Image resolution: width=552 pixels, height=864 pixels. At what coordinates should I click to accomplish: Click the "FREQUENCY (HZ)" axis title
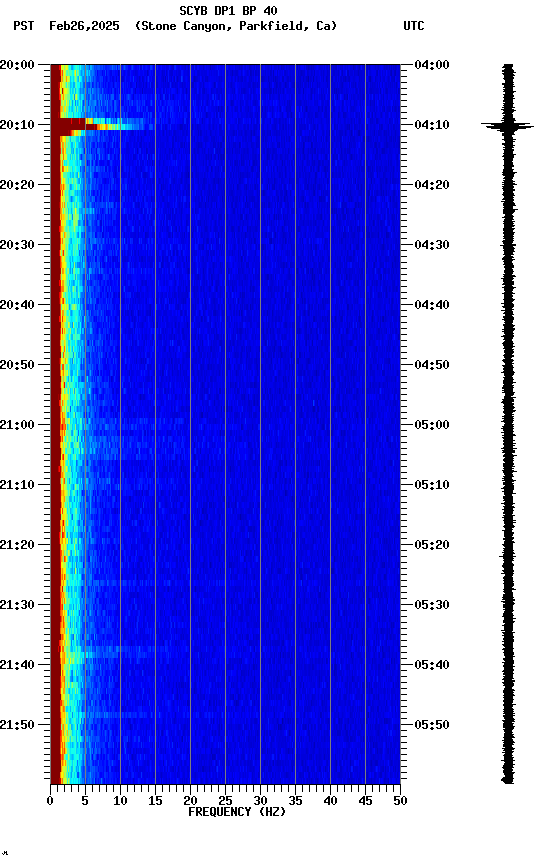(237, 812)
